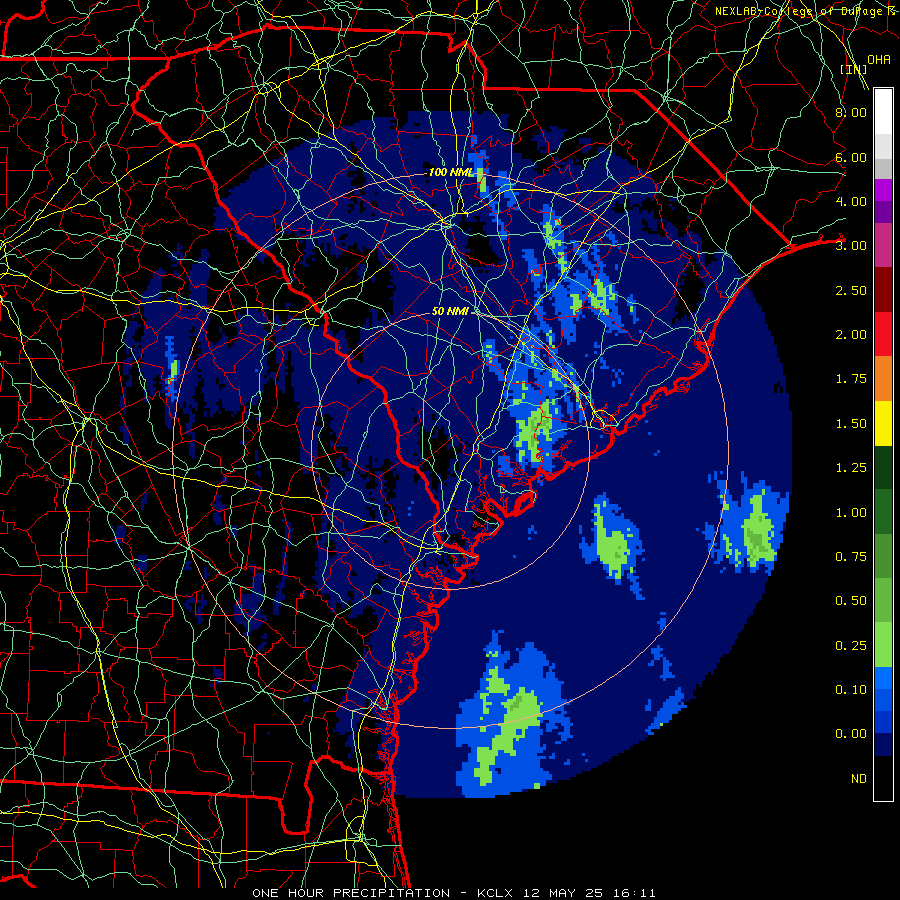The height and width of the screenshot is (900, 900).
Task: Click the 0.00 legend value
Action: (851, 734)
